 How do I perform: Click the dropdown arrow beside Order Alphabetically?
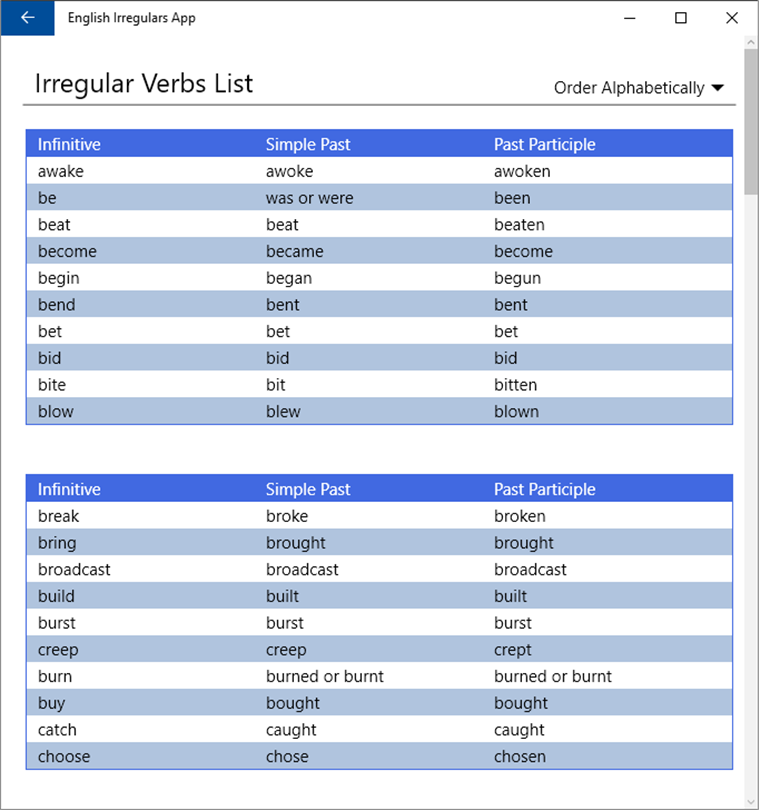point(717,88)
